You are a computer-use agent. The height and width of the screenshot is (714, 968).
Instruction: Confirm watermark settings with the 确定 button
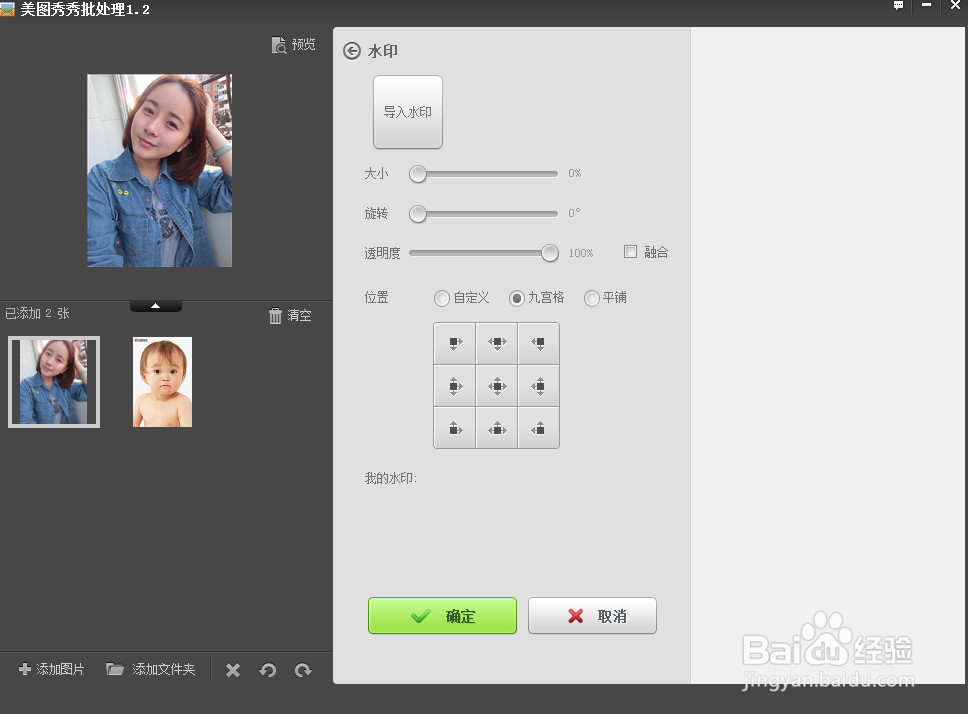442,616
